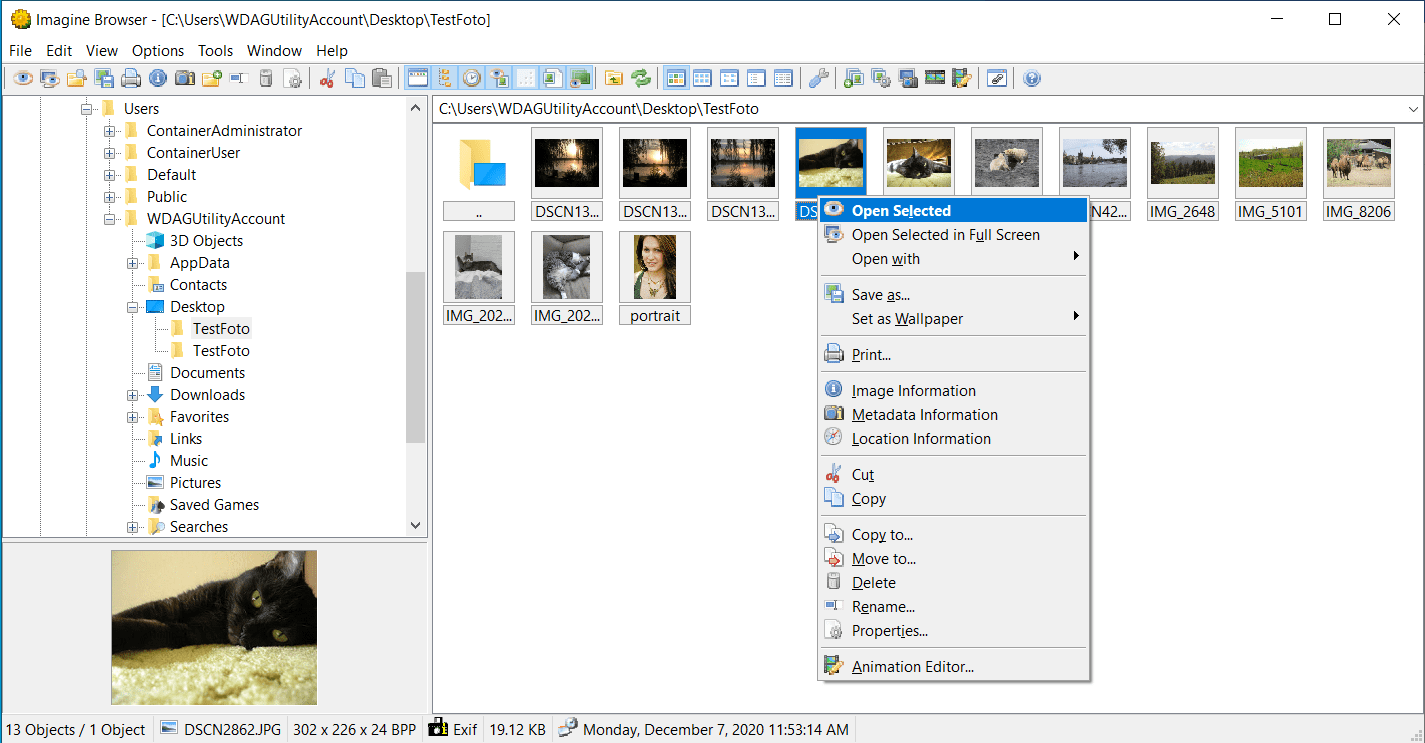Collapse the Desktop tree node
This screenshot has height=743, width=1425.
133,307
